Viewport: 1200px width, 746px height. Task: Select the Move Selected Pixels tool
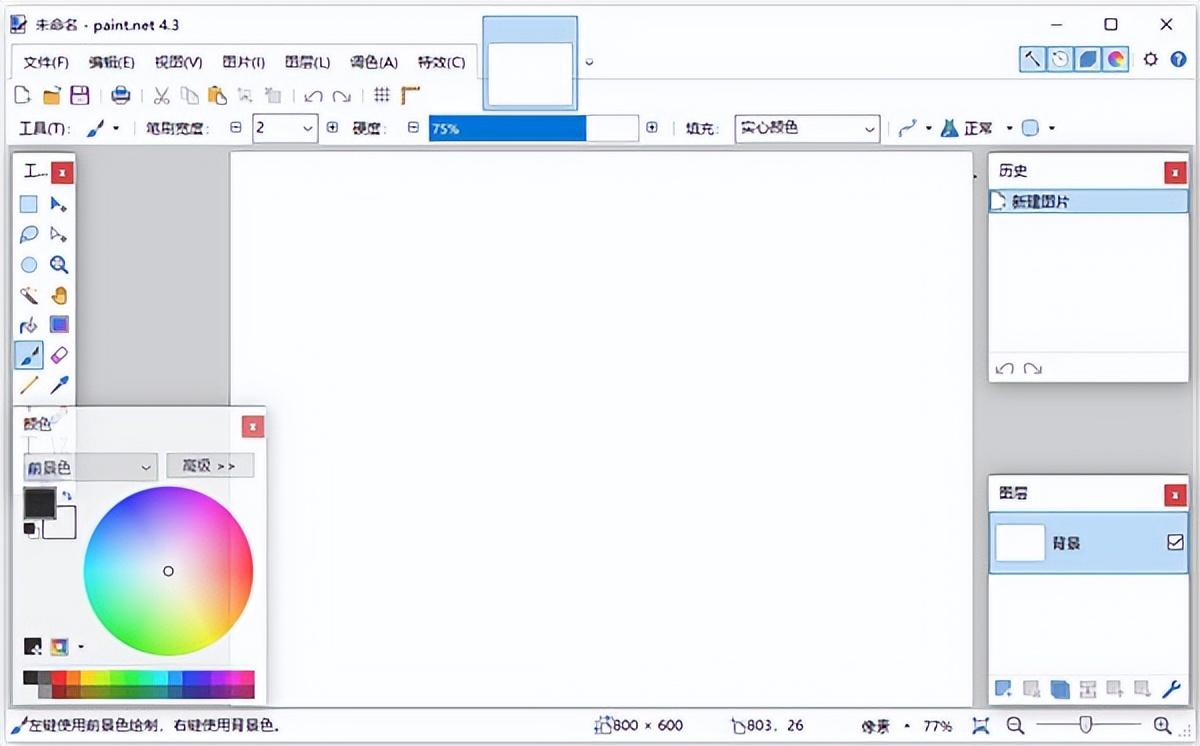coord(59,204)
